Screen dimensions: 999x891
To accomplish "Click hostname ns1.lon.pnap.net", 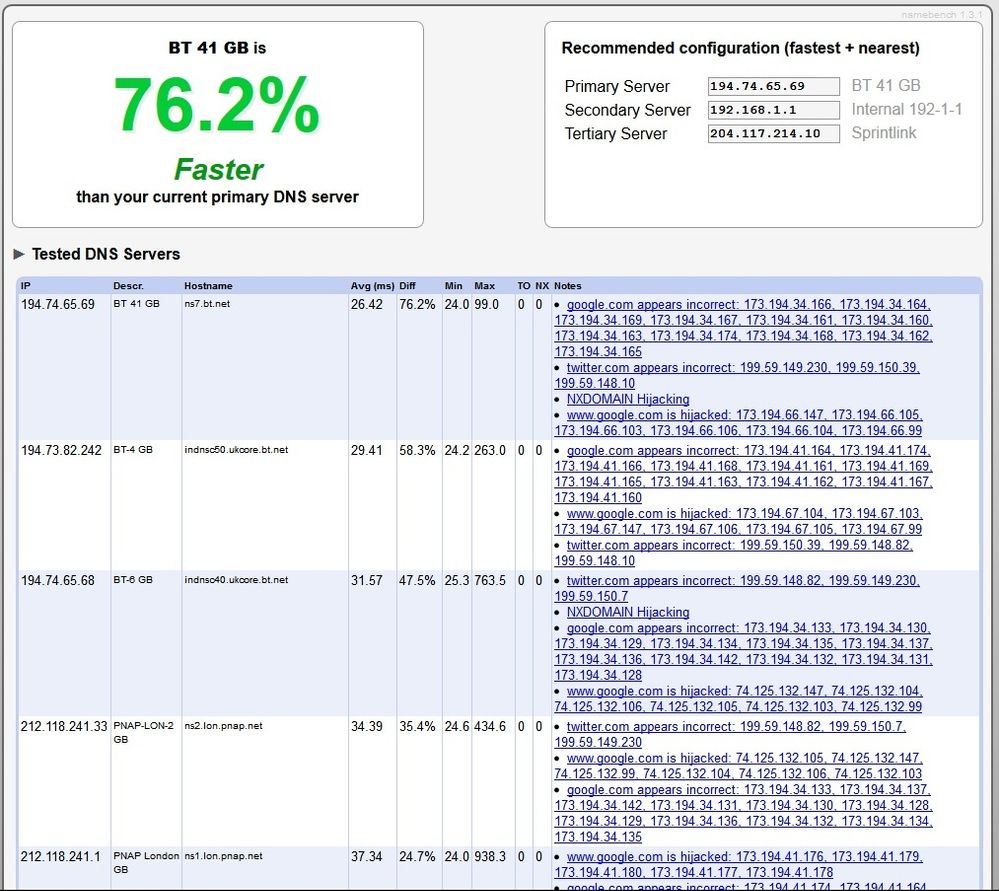I will [223, 856].
